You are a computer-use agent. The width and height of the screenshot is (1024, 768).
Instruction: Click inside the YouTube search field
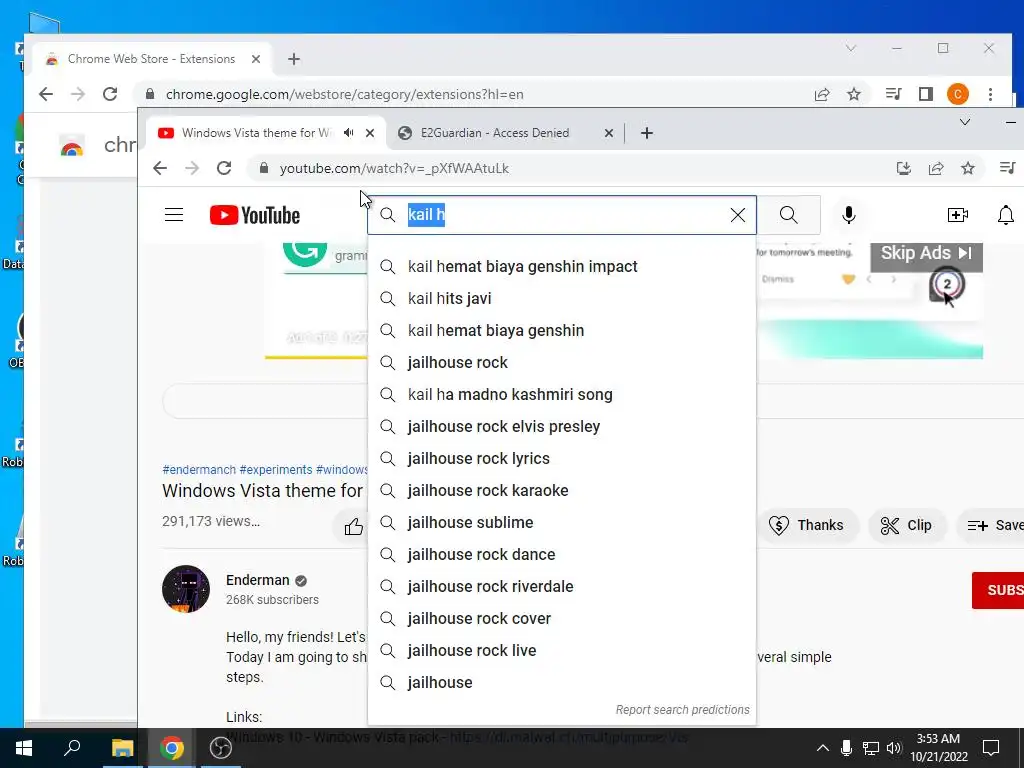pos(562,215)
